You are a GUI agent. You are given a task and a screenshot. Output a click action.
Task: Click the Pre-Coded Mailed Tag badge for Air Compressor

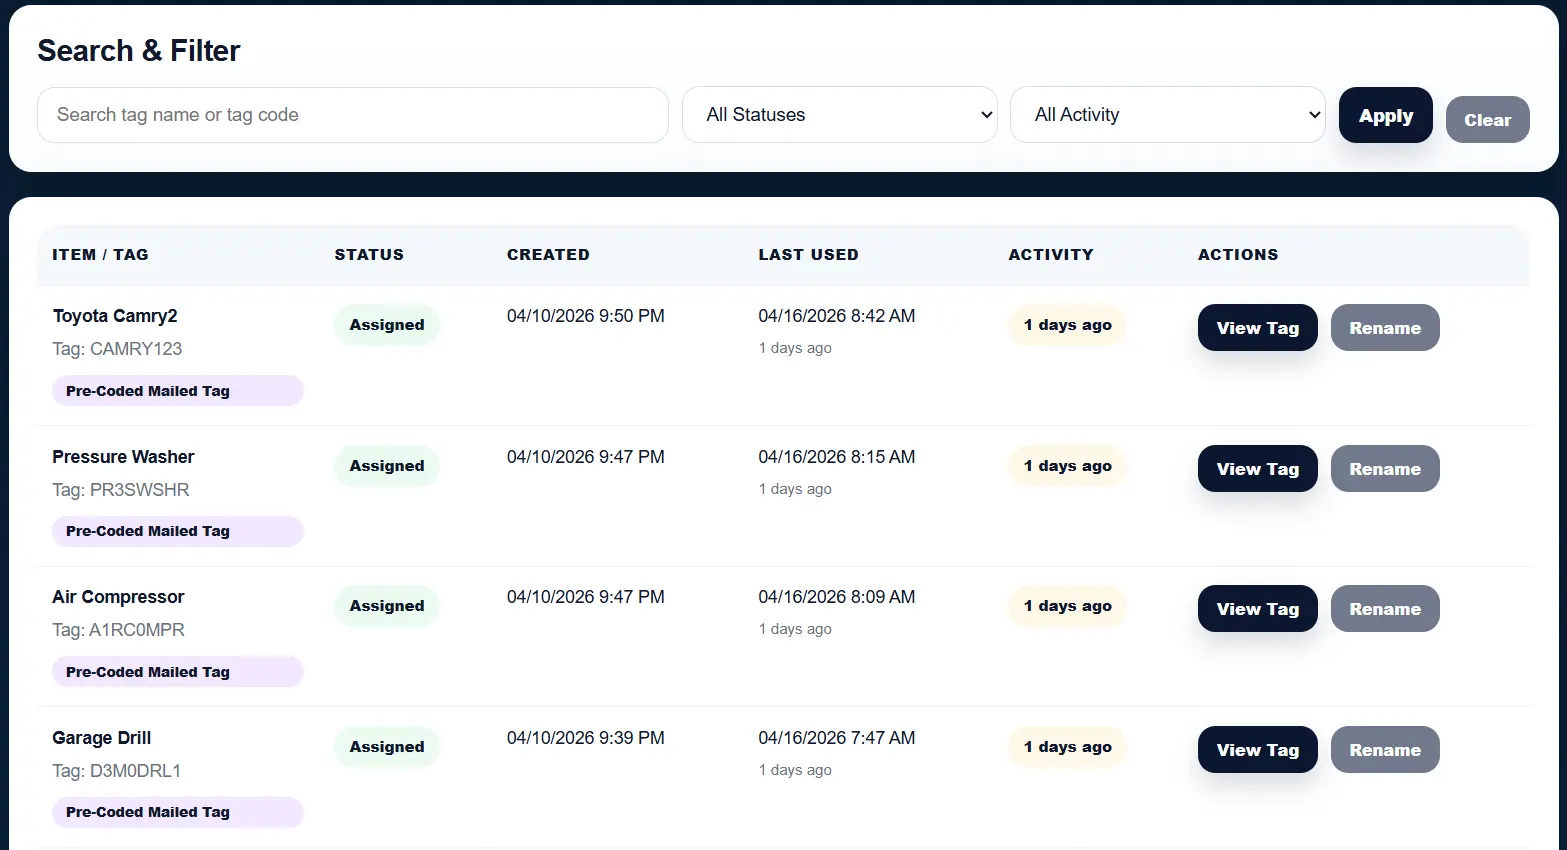(x=177, y=671)
